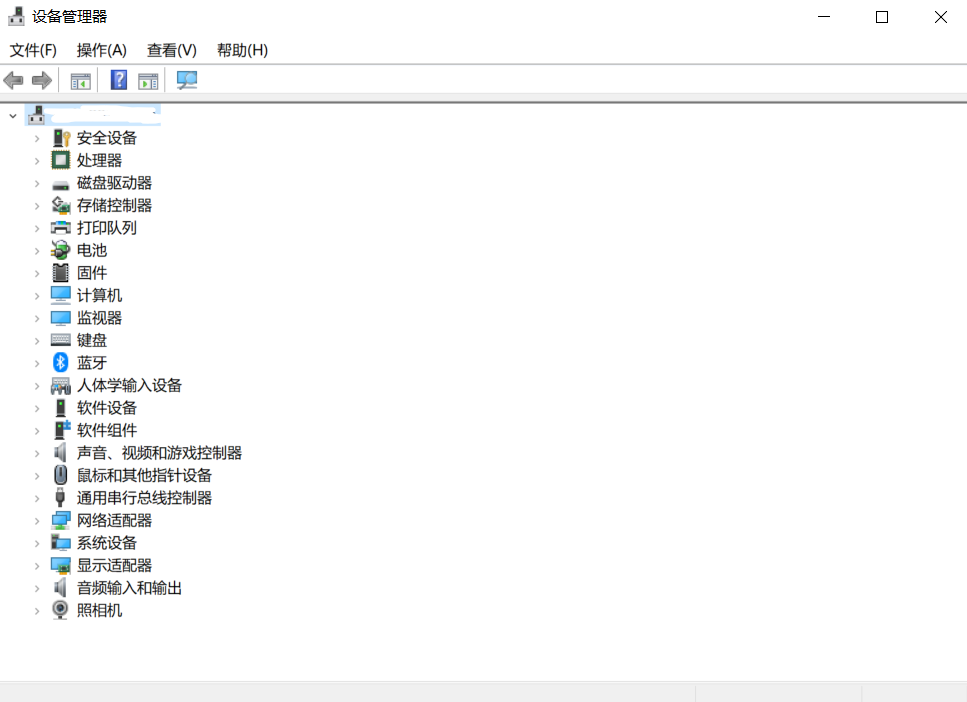Viewport: 967px width, 702px height.
Task: Click the print queue (打印队列) printer icon
Action: [61, 228]
